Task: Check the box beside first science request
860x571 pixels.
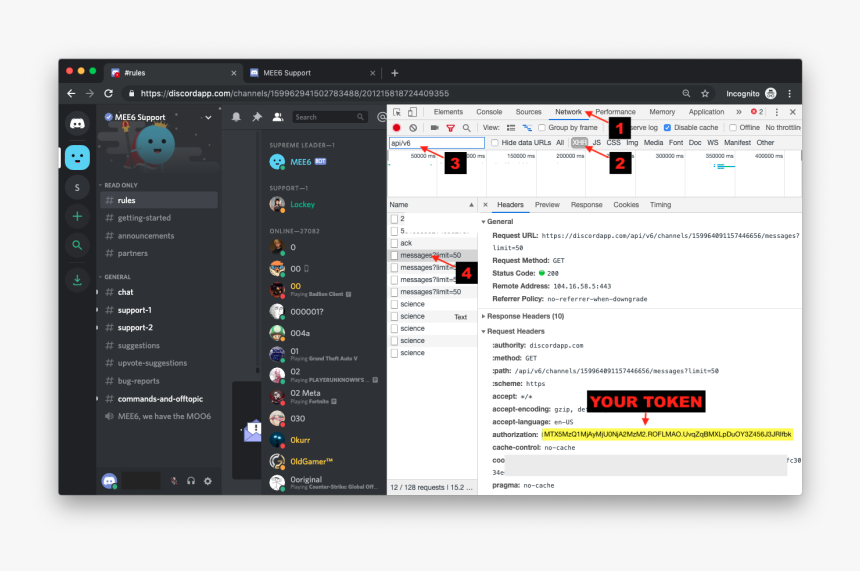Action: (394, 304)
